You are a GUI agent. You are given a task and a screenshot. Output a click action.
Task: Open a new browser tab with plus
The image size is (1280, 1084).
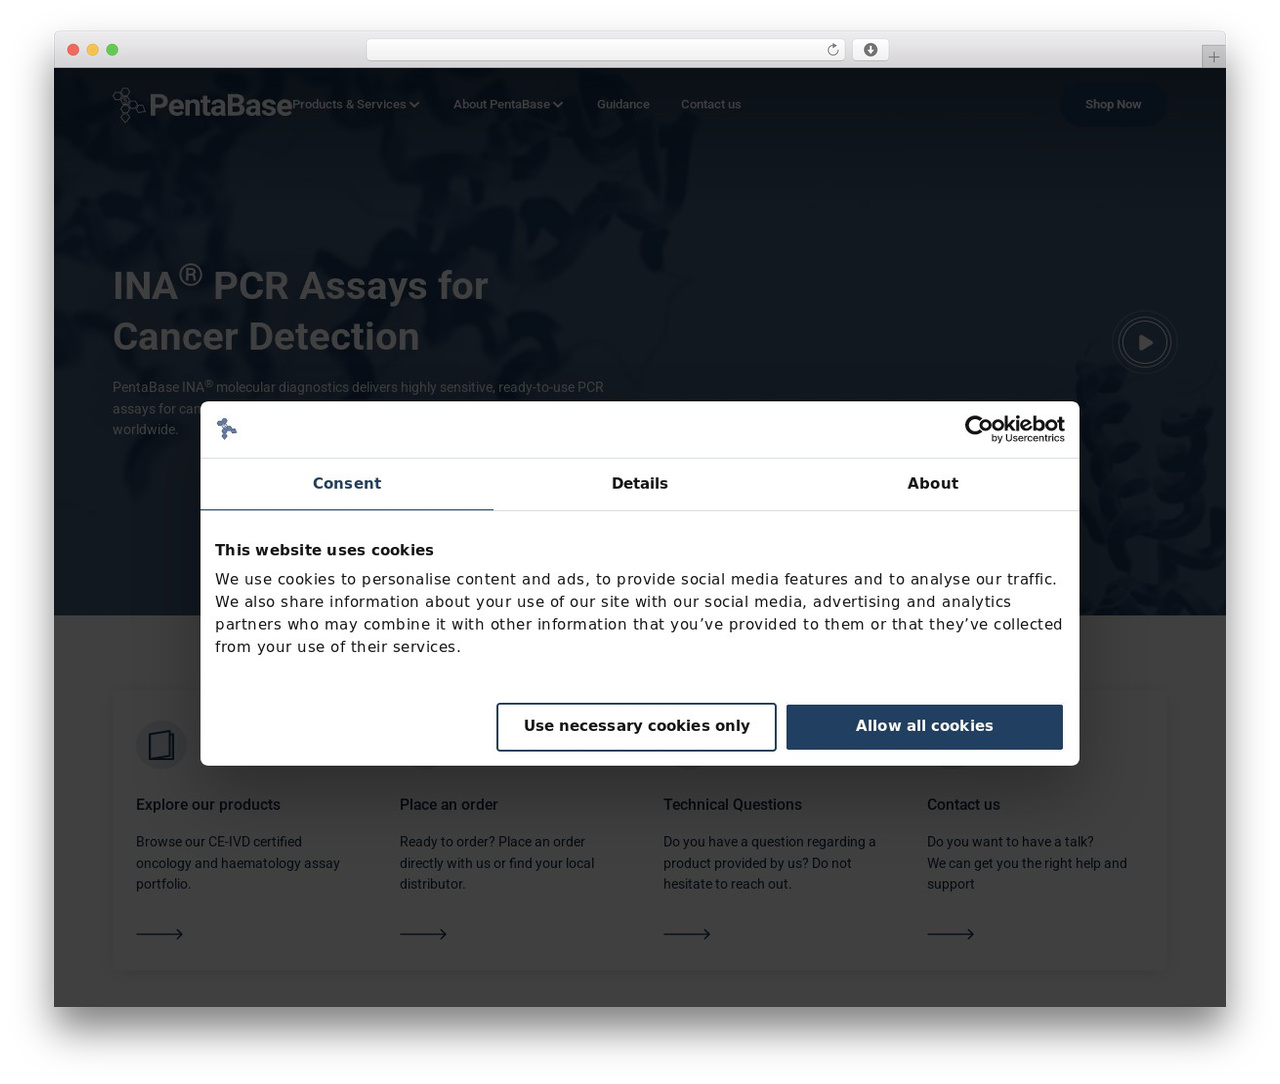1213,57
